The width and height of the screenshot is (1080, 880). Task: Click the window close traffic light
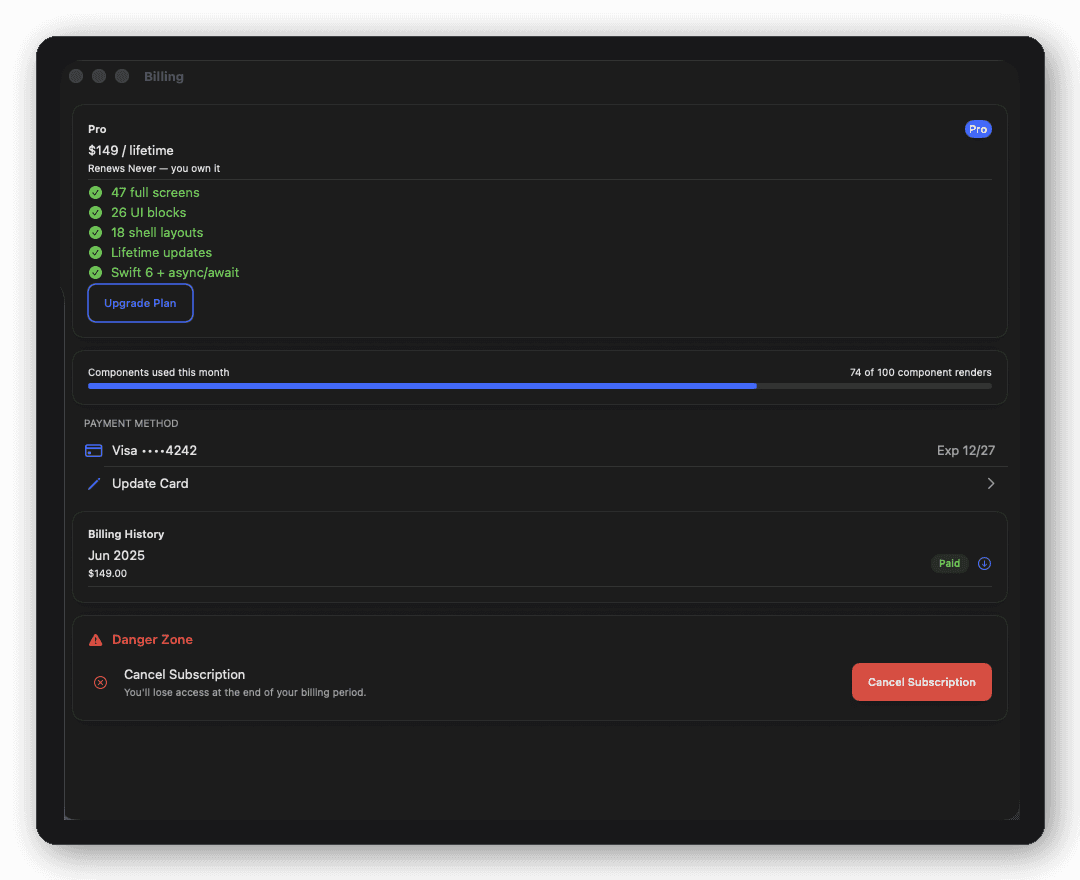coord(76,76)
